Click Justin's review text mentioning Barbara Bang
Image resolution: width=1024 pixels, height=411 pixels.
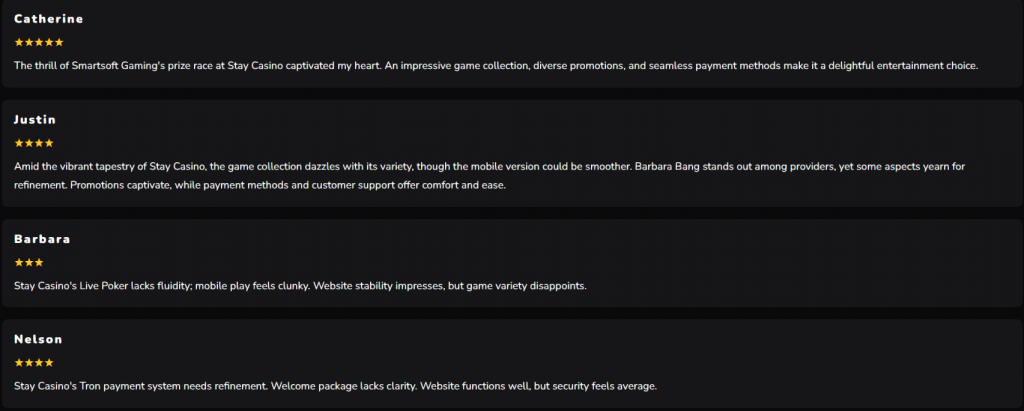click(x=490, y=176)
